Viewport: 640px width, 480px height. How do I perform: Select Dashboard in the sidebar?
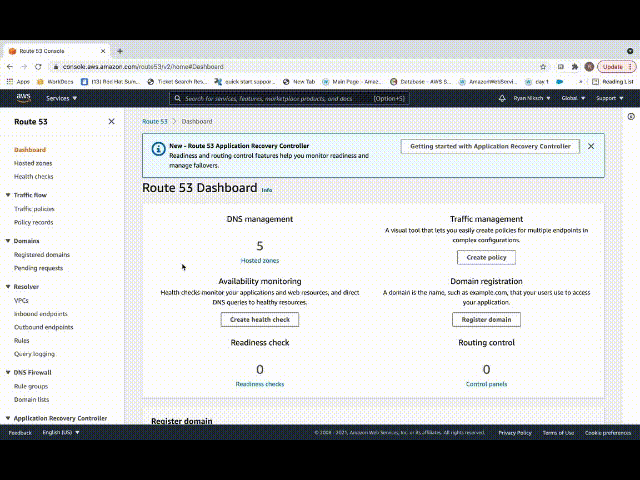(x=30, y=150)
